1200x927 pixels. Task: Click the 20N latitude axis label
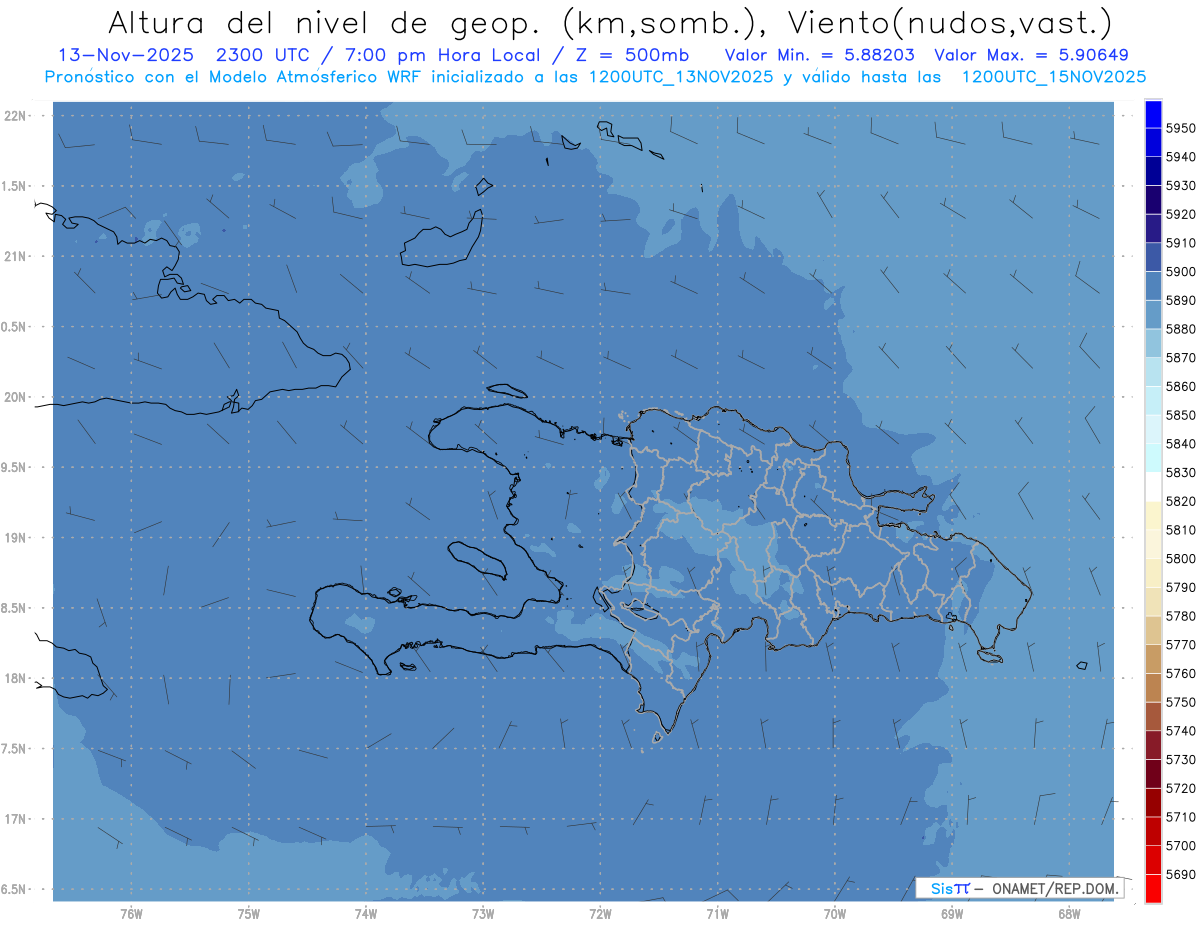click(x=15, y=397)
